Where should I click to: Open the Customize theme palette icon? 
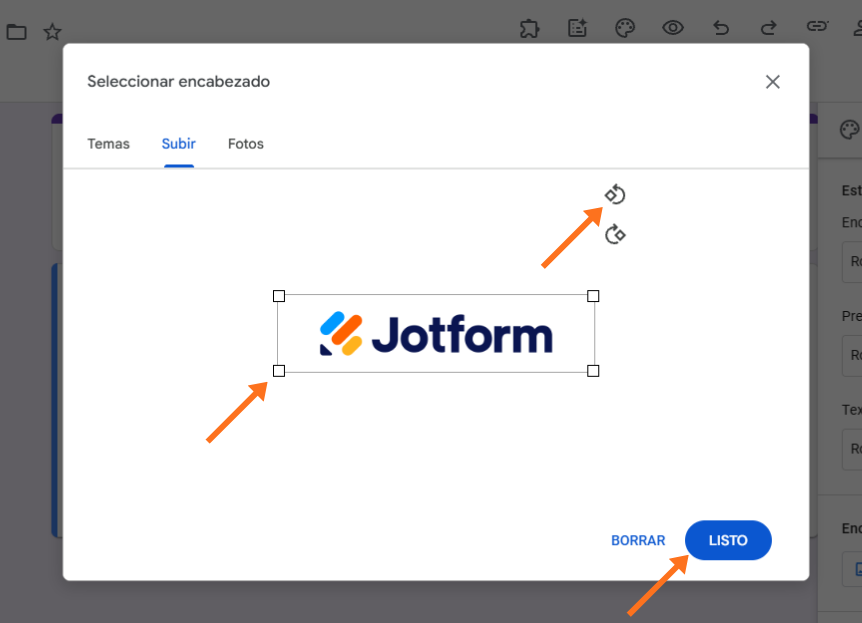(x=625, y=29)
